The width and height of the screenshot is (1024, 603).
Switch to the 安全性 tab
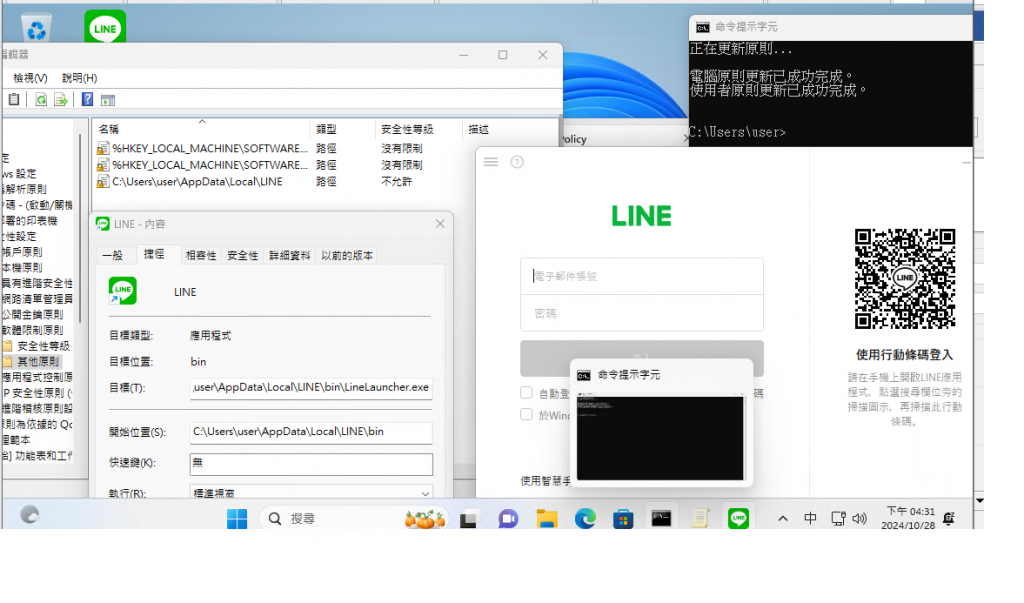(x=242, y=255)
